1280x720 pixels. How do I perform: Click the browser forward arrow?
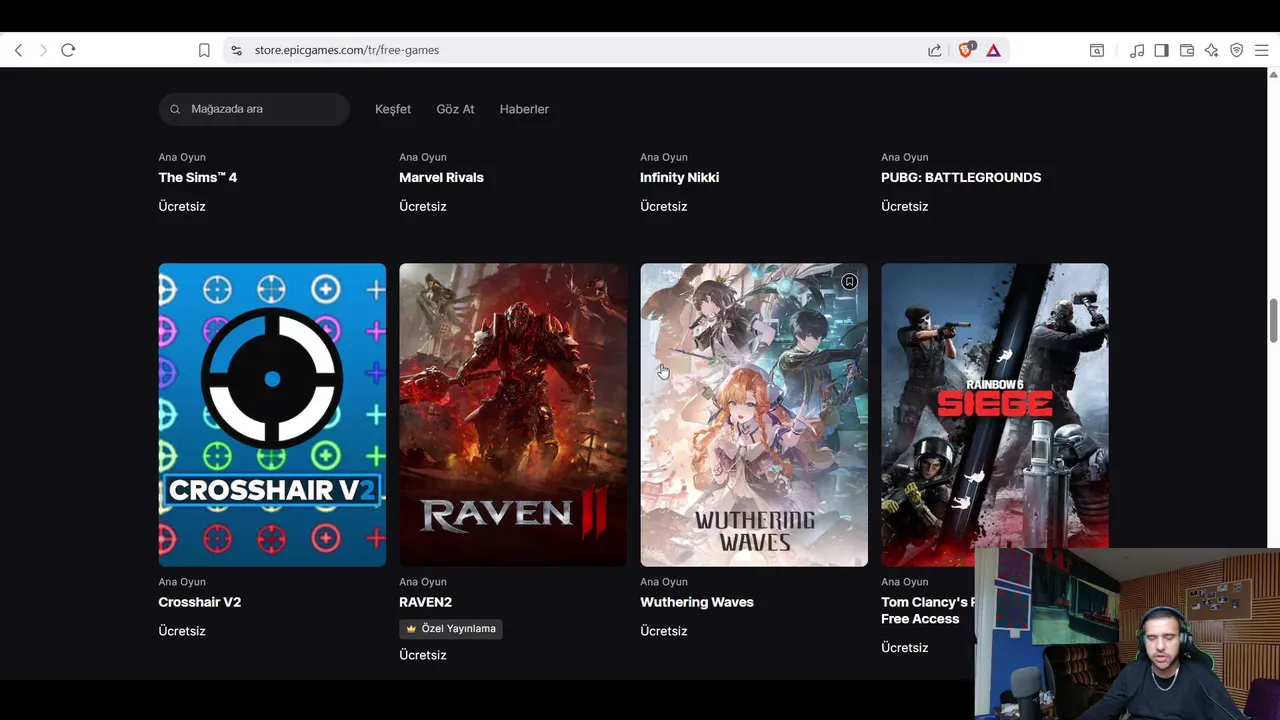coord(43,50)
